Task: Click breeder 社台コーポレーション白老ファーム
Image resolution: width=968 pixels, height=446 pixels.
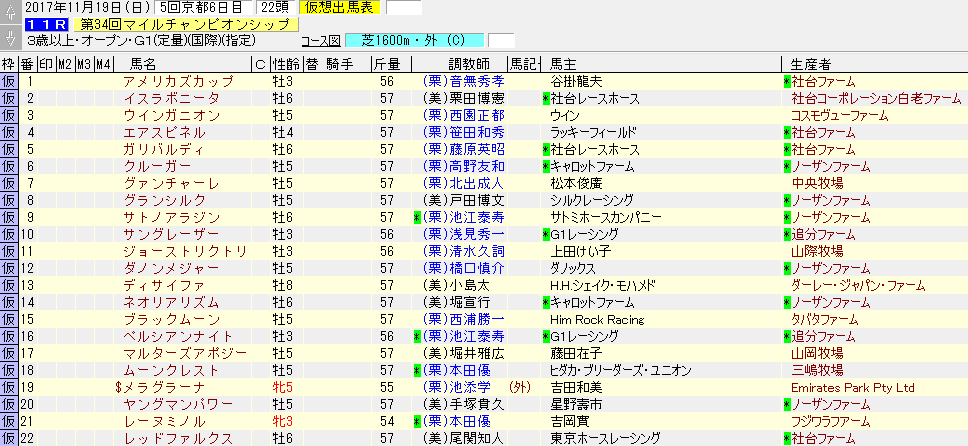Action: click(x=877, y=98)
